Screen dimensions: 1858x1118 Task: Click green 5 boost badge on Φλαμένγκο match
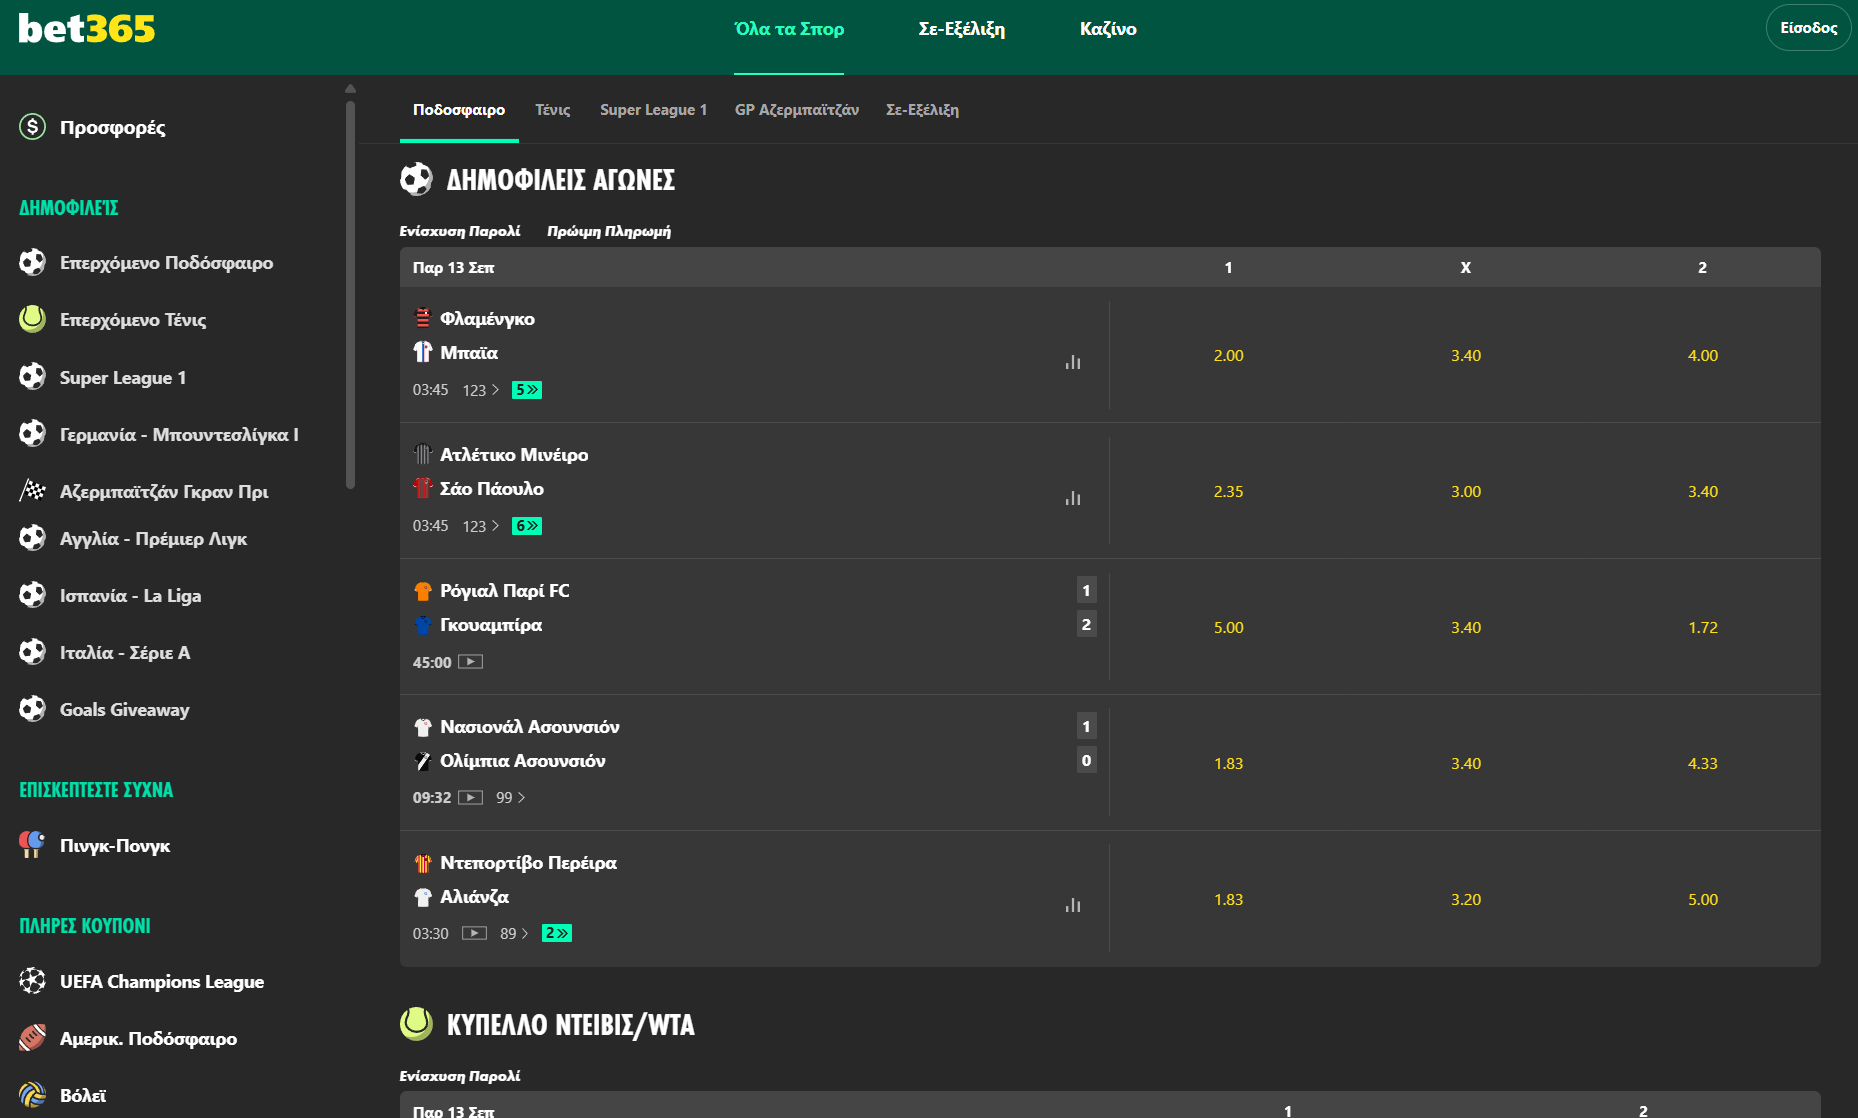click(527, 390)
